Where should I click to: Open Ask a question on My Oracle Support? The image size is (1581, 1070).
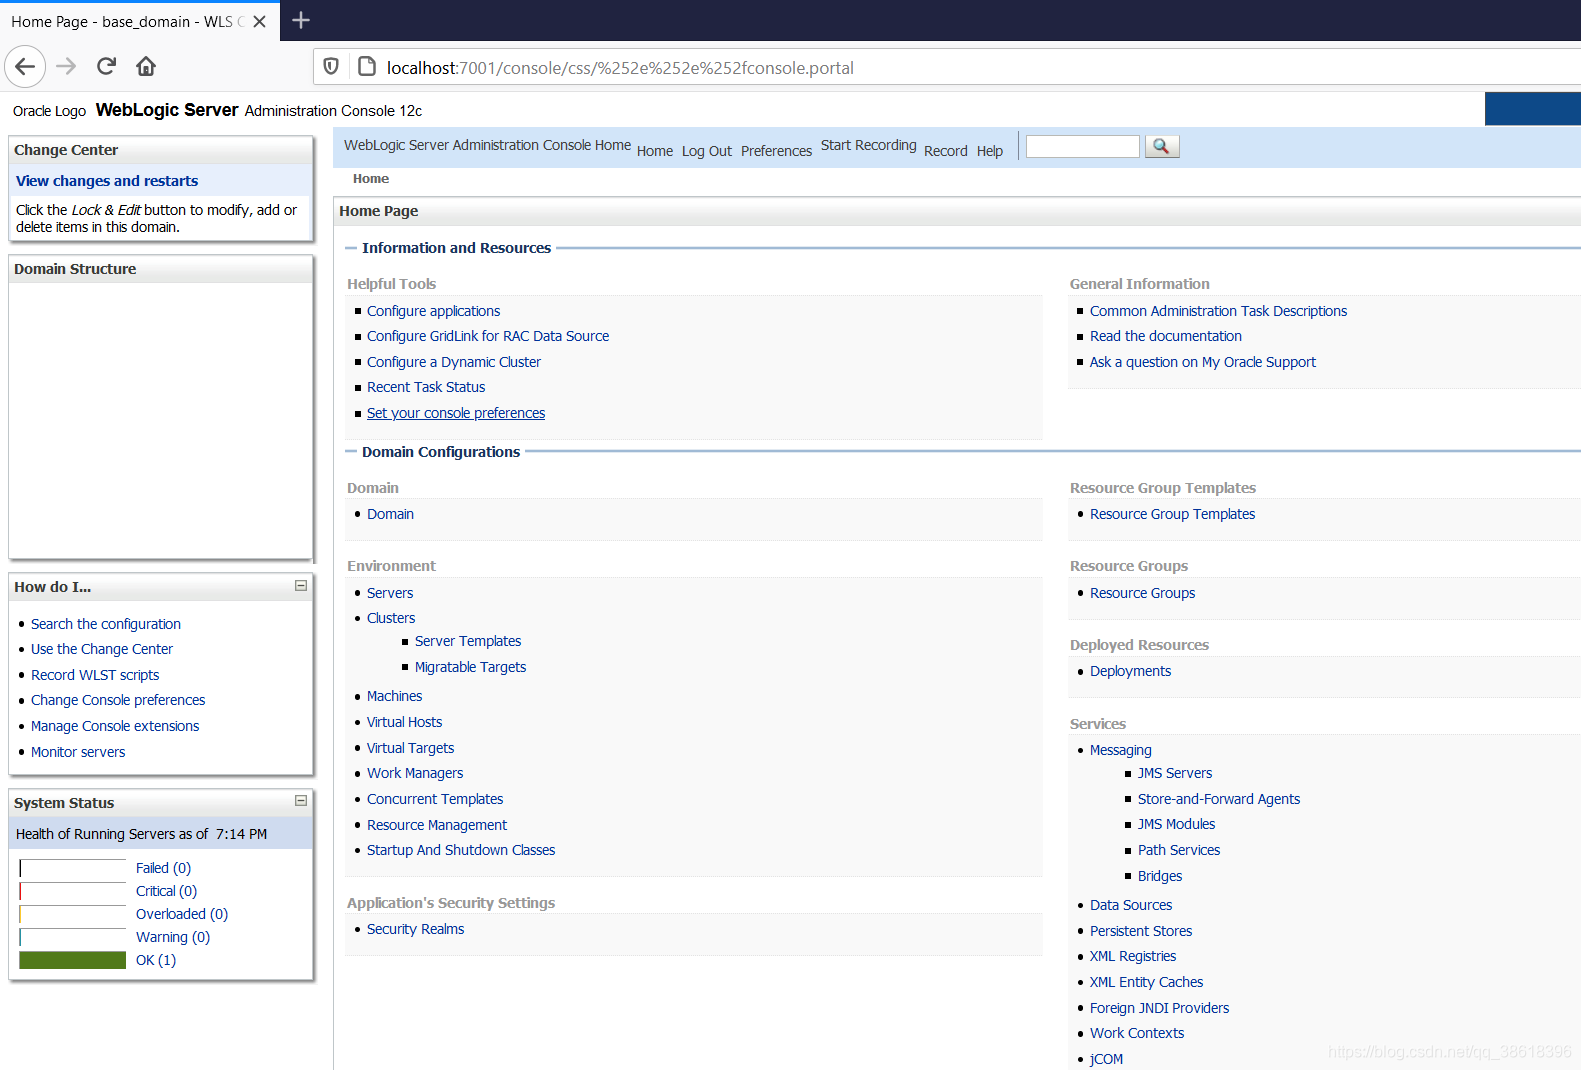(1203, 362)
